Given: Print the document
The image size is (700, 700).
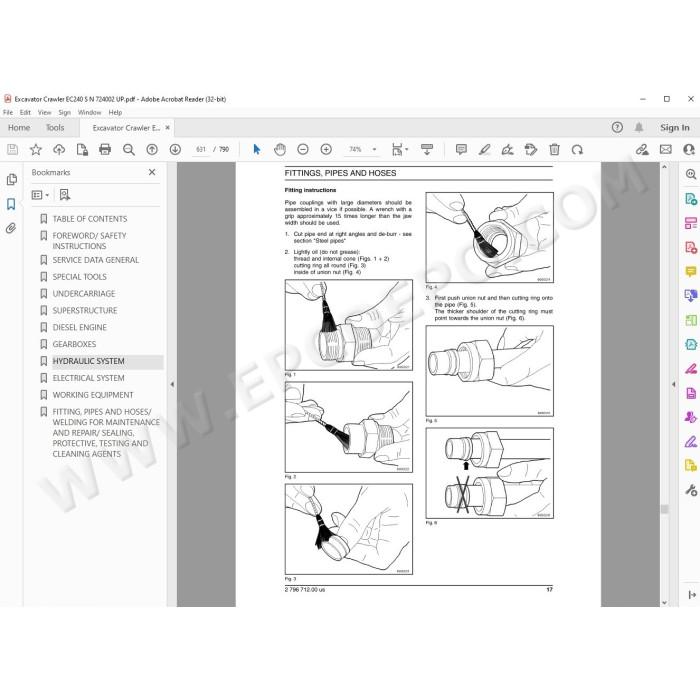Looking at the screenshot, I should point(105,150).
